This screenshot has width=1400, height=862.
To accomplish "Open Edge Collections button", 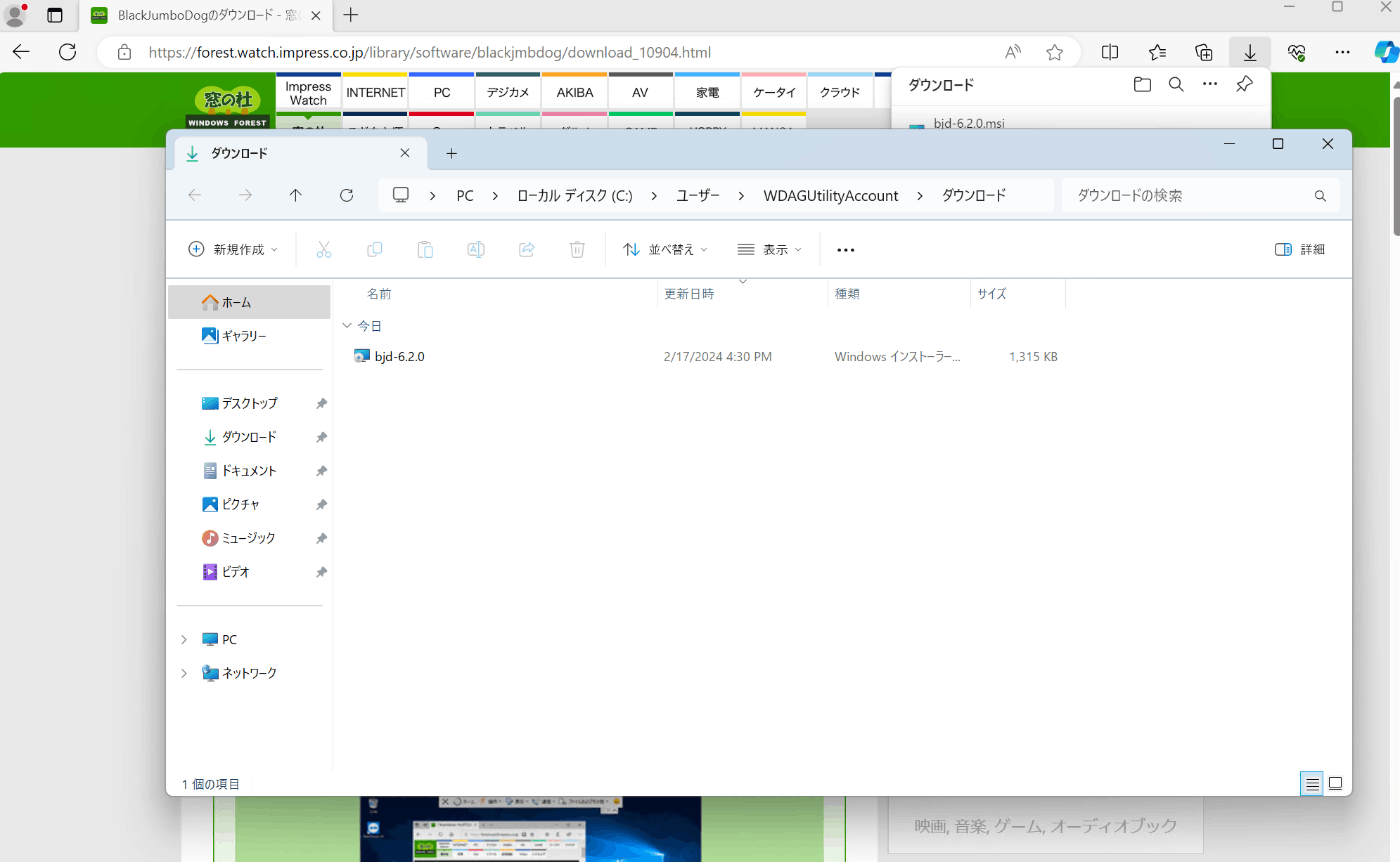I will click(x=1204, y=52).
